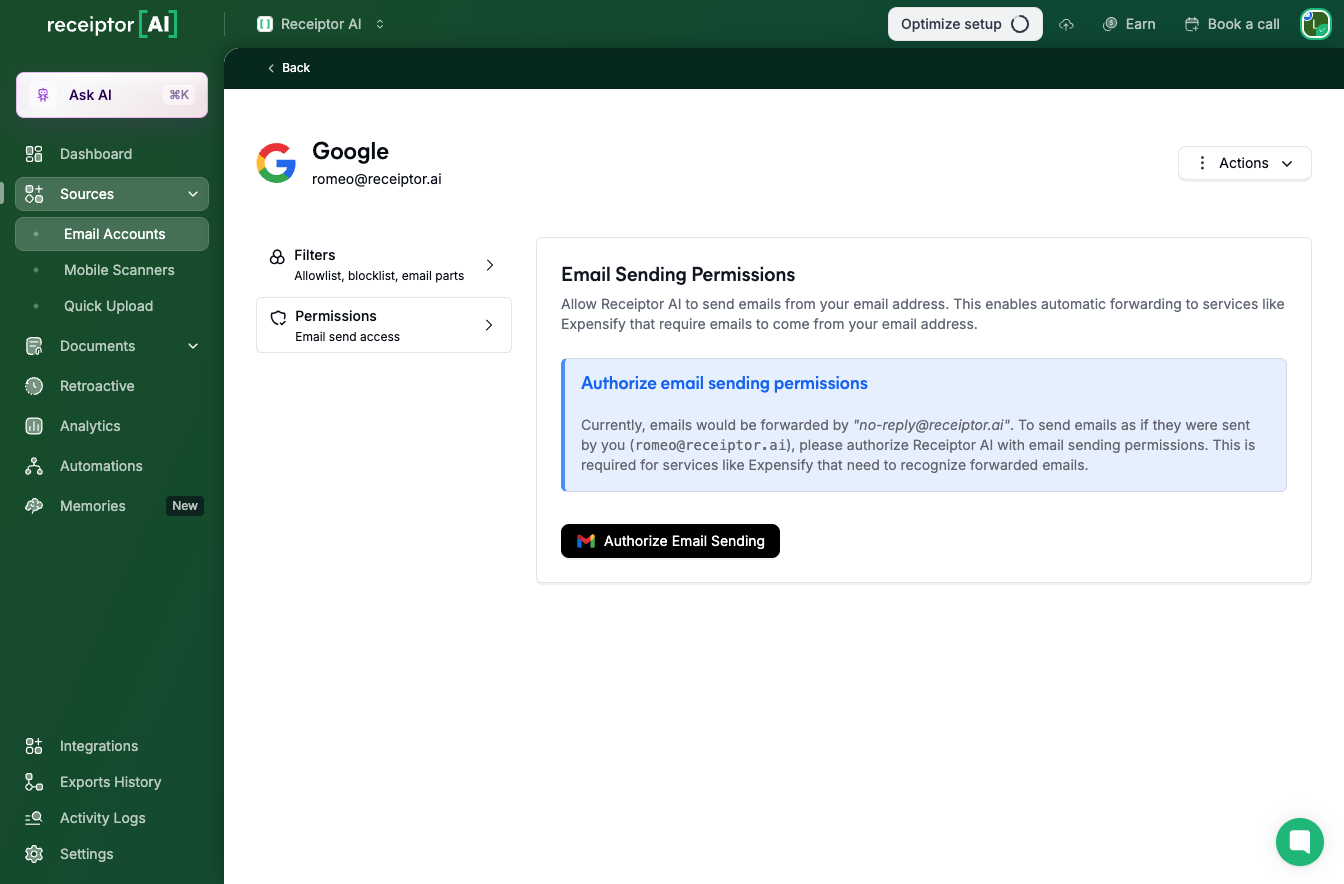Click the Activity Logs icon

pos(34,818)
